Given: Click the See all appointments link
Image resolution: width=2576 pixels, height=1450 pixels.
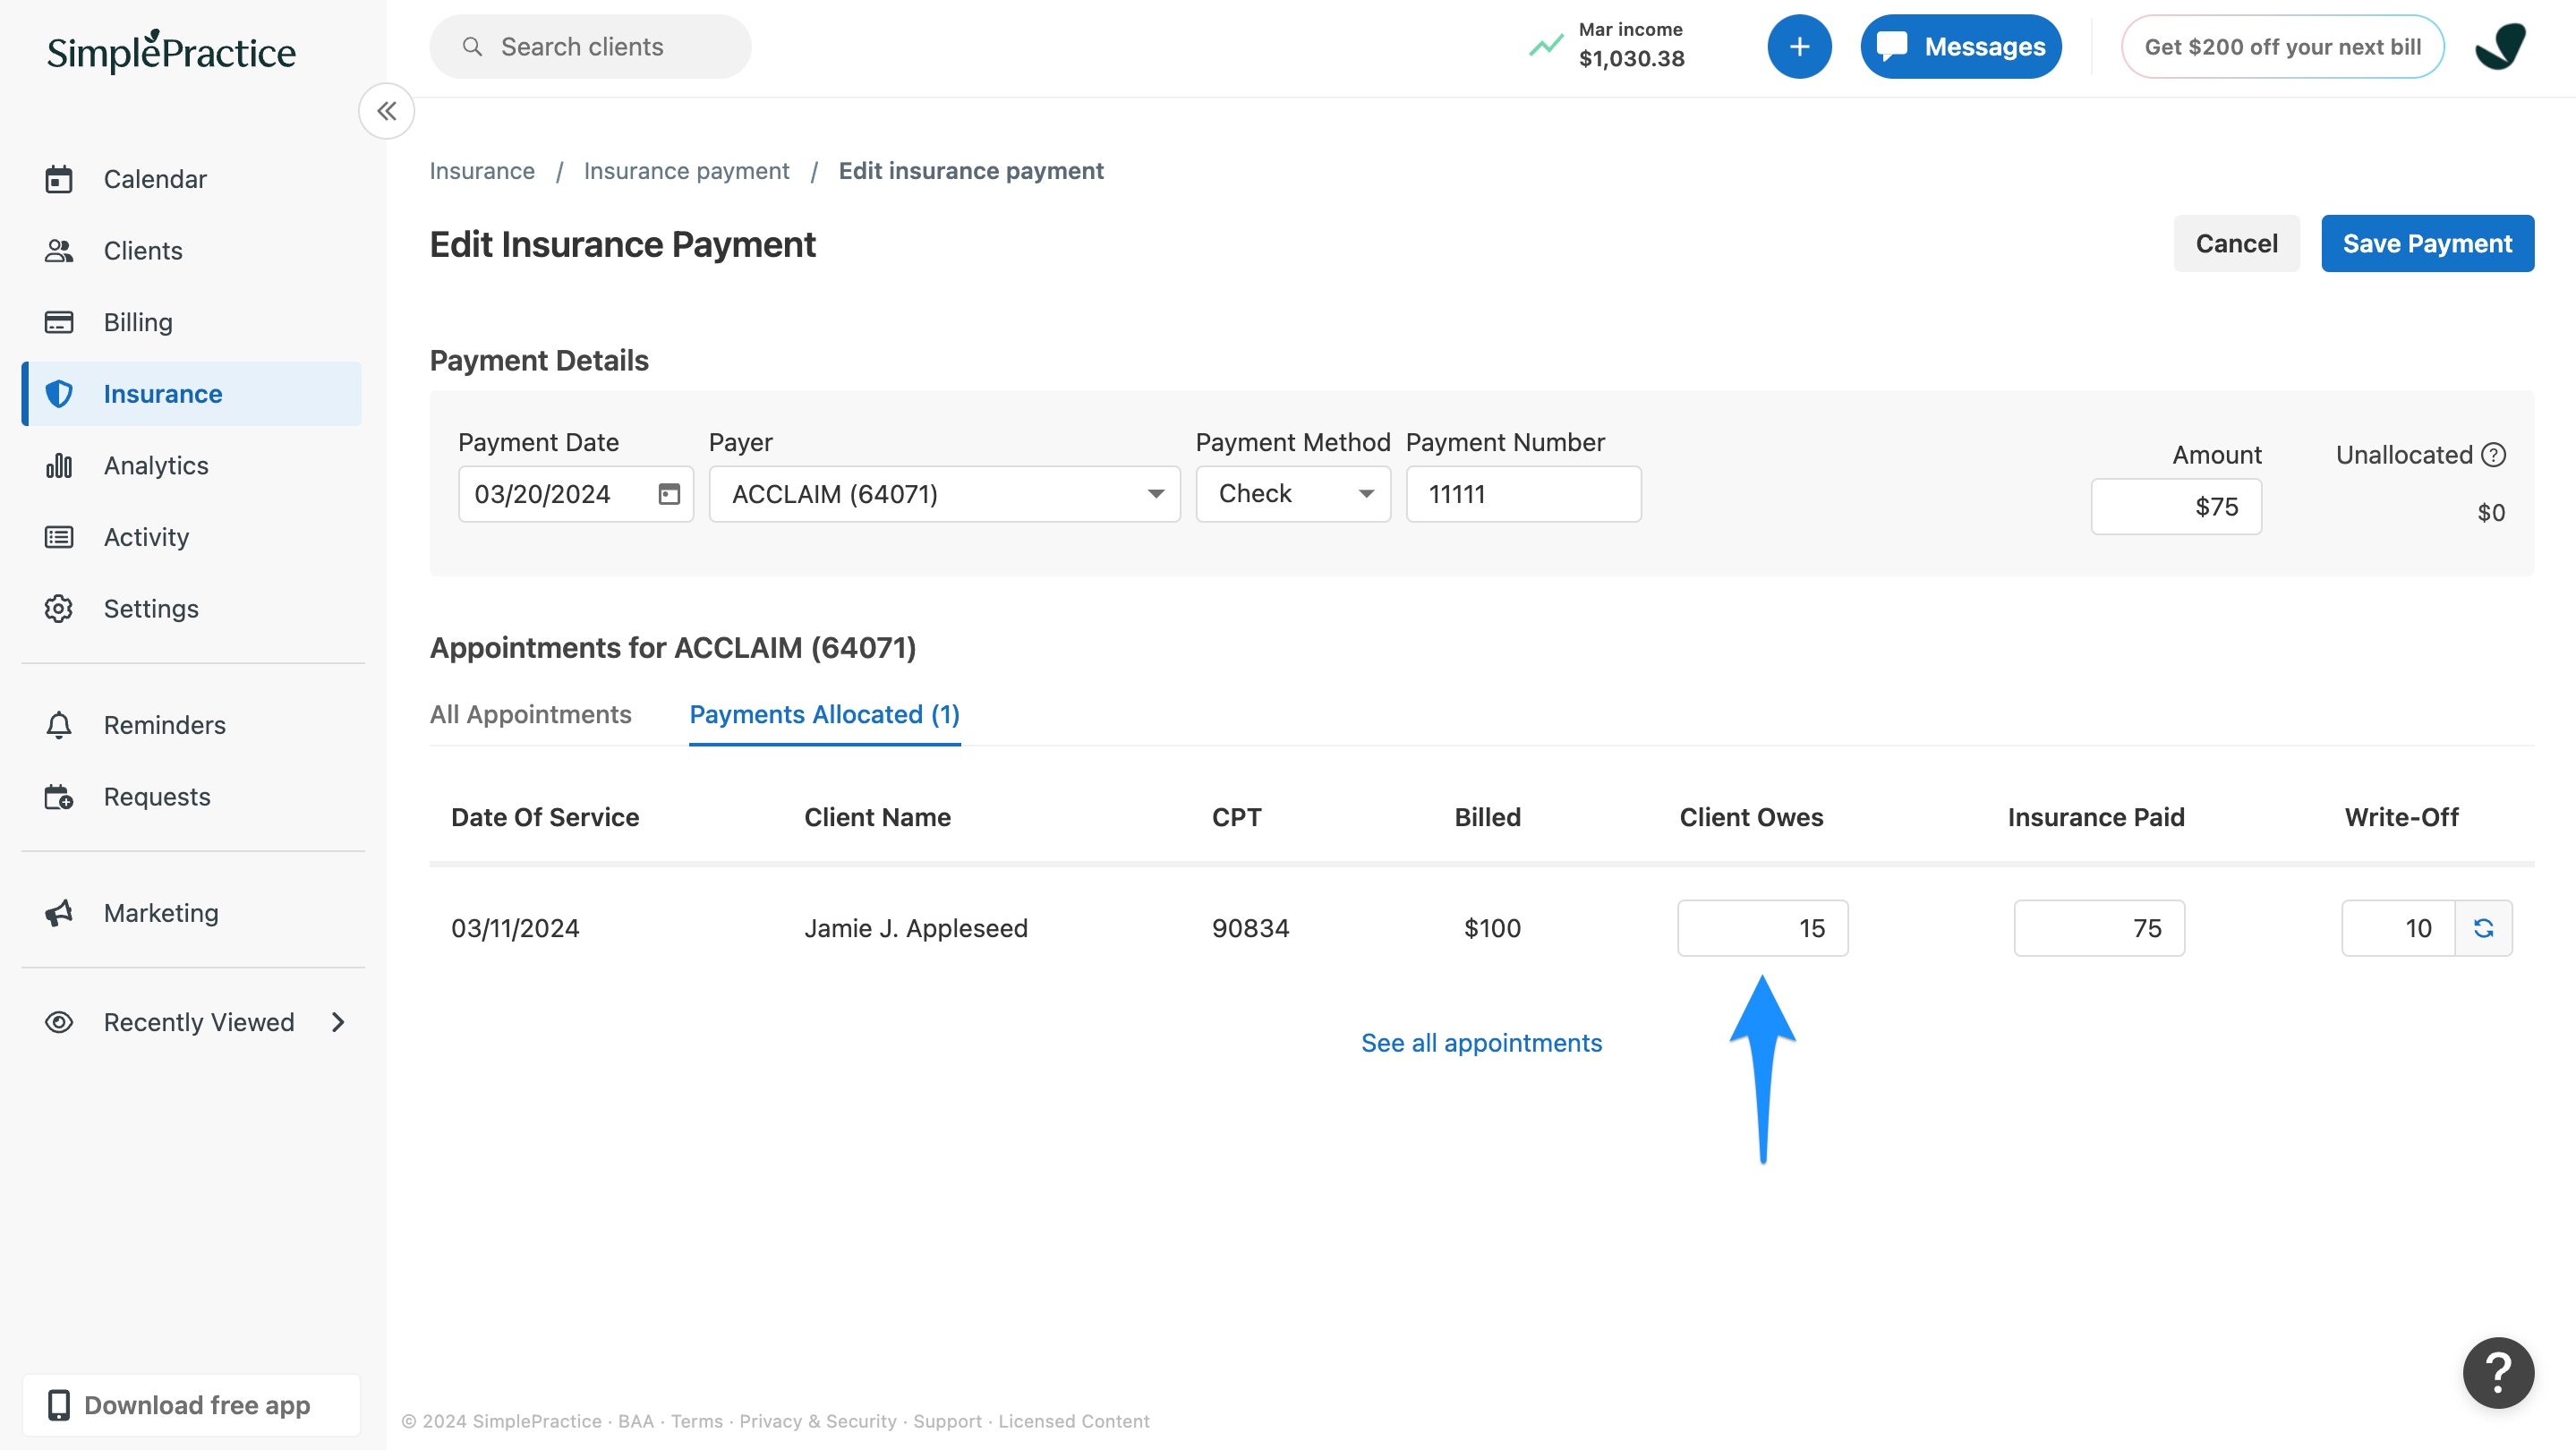Looking at the screenshot, I should click(1481, 1043).
